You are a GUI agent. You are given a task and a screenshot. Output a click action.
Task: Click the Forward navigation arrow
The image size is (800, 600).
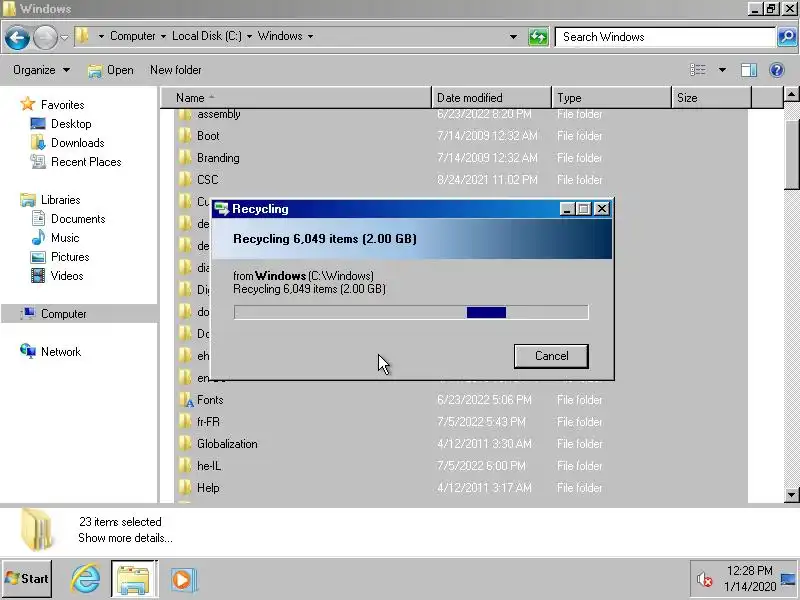click(45, 37)
